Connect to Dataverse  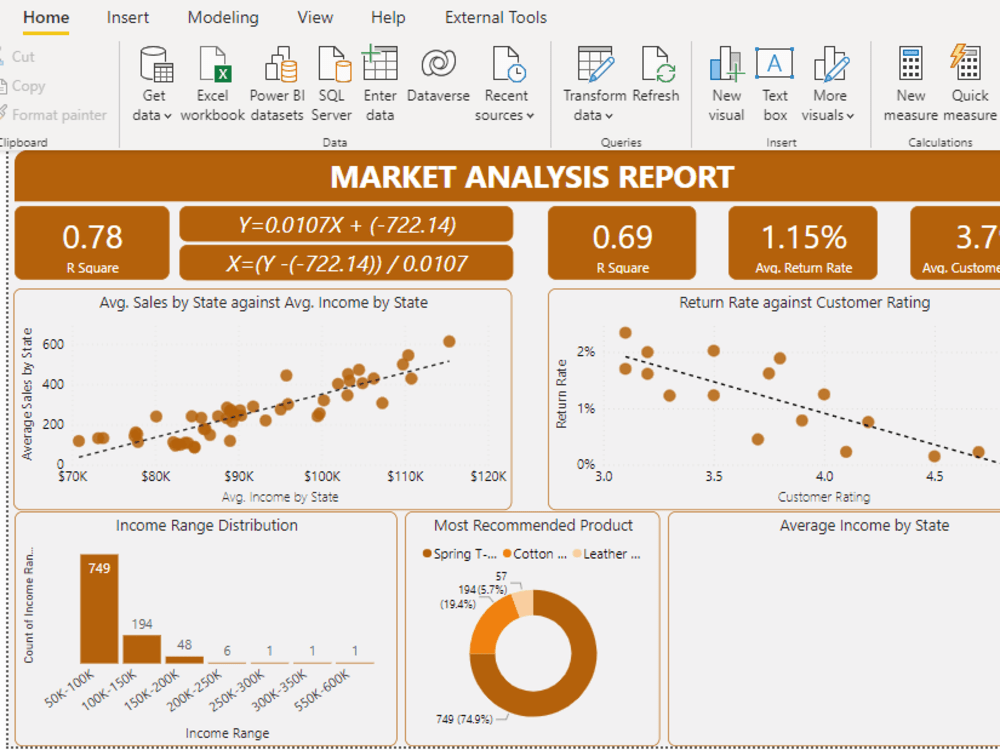point(438,85)
